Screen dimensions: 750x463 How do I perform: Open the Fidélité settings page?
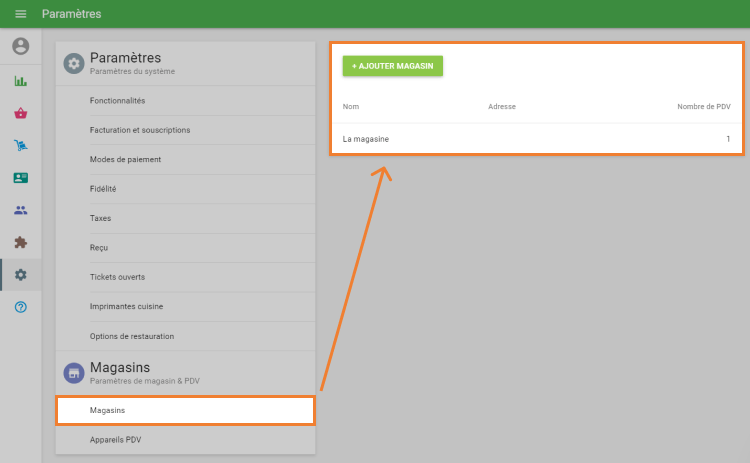tap(105, 189)
